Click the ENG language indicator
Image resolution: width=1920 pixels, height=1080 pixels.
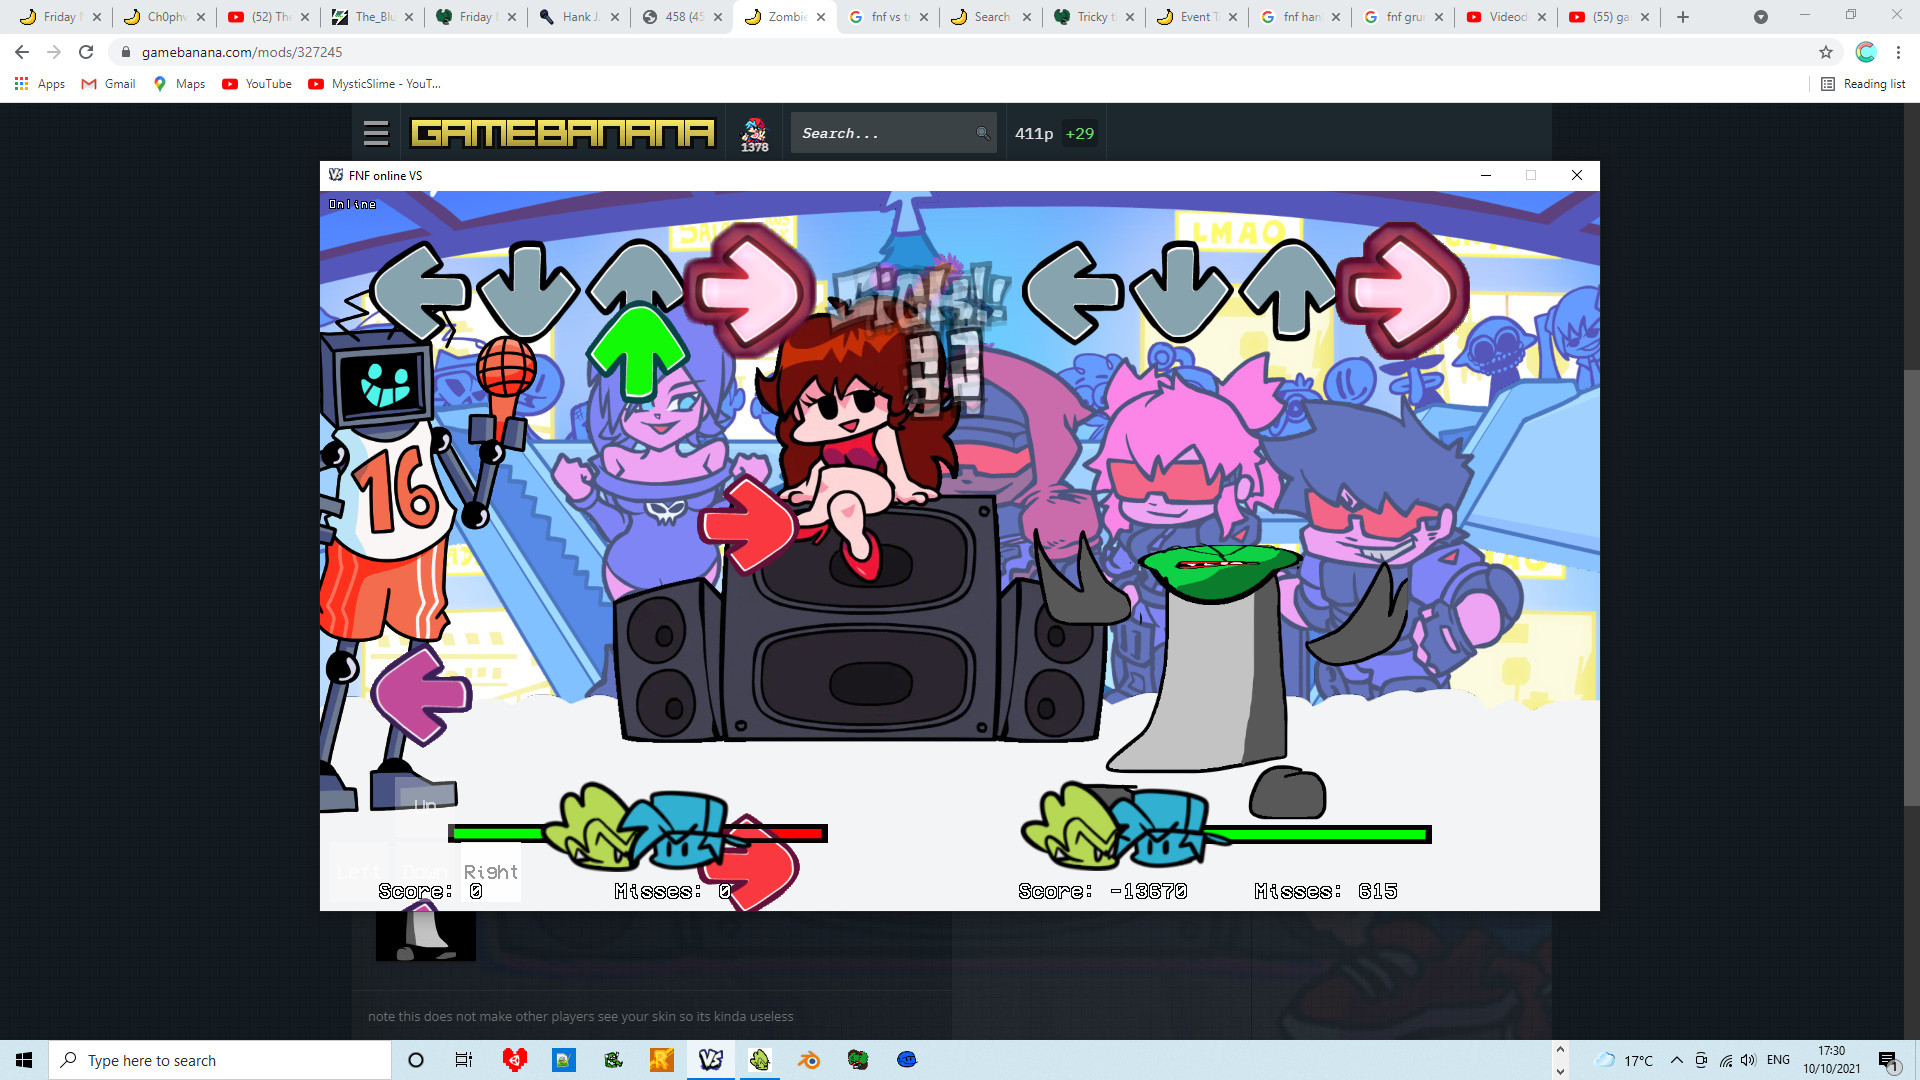1778,1060
